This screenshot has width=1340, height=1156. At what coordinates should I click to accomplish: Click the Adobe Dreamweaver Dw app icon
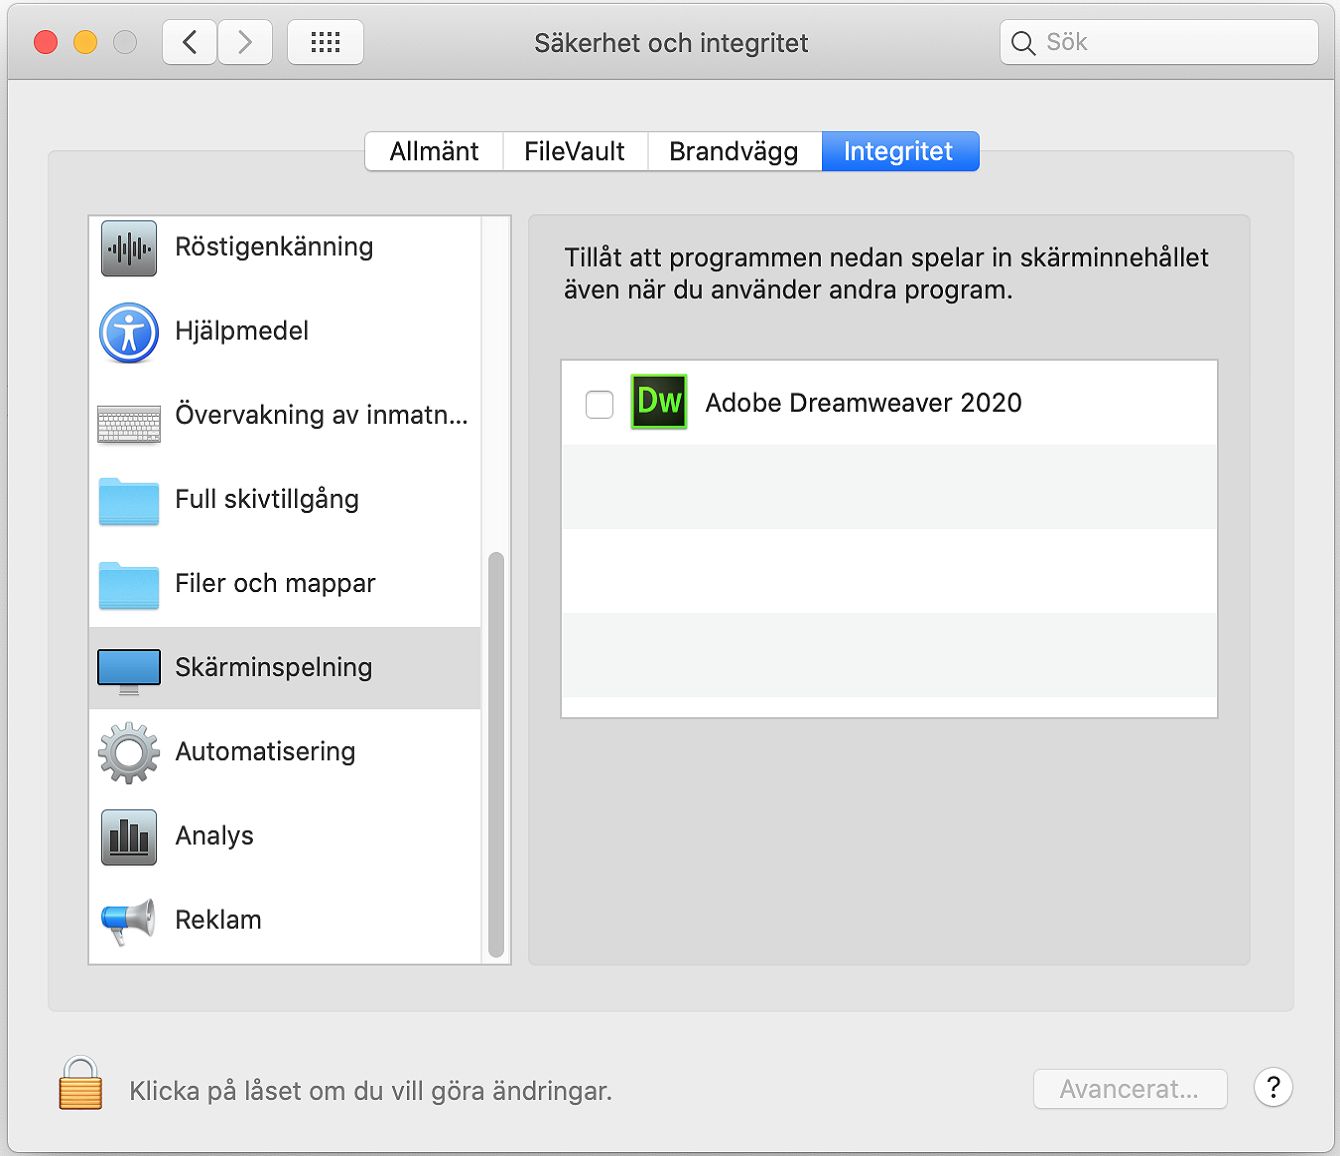pyautogui.click(x=659, y=402)
